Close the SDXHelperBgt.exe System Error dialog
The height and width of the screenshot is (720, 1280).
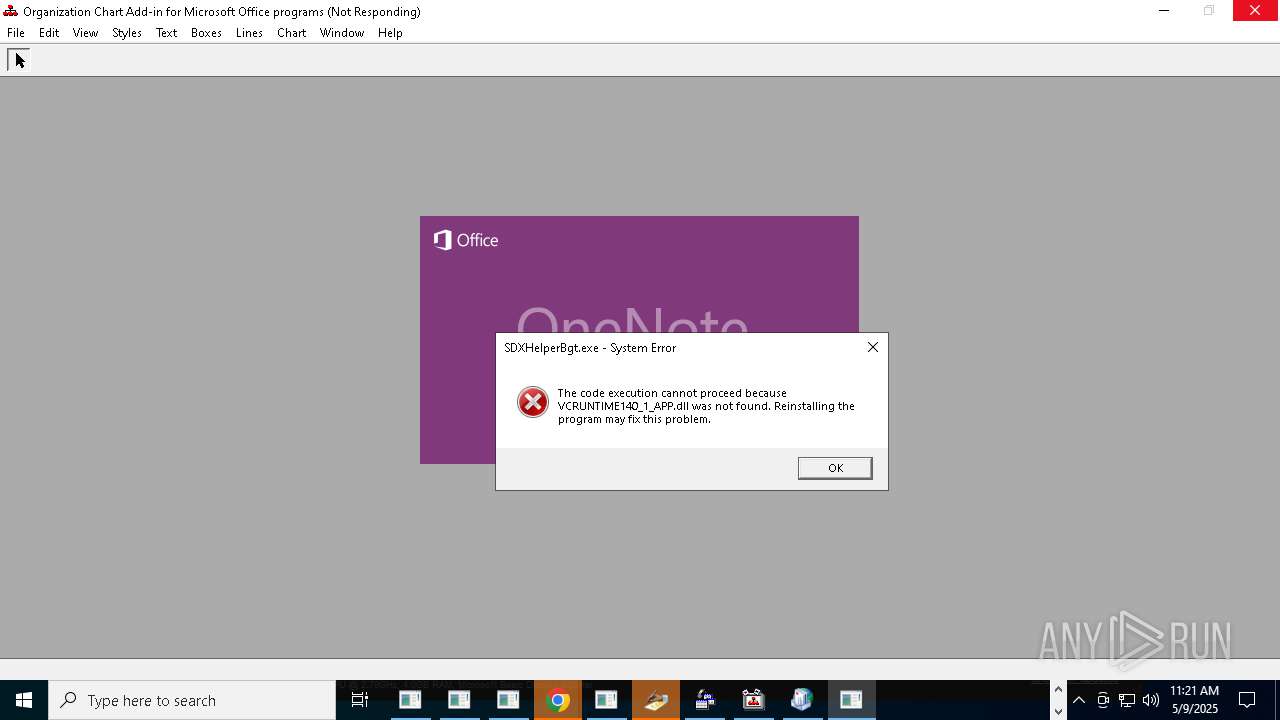tap(873, 347)
